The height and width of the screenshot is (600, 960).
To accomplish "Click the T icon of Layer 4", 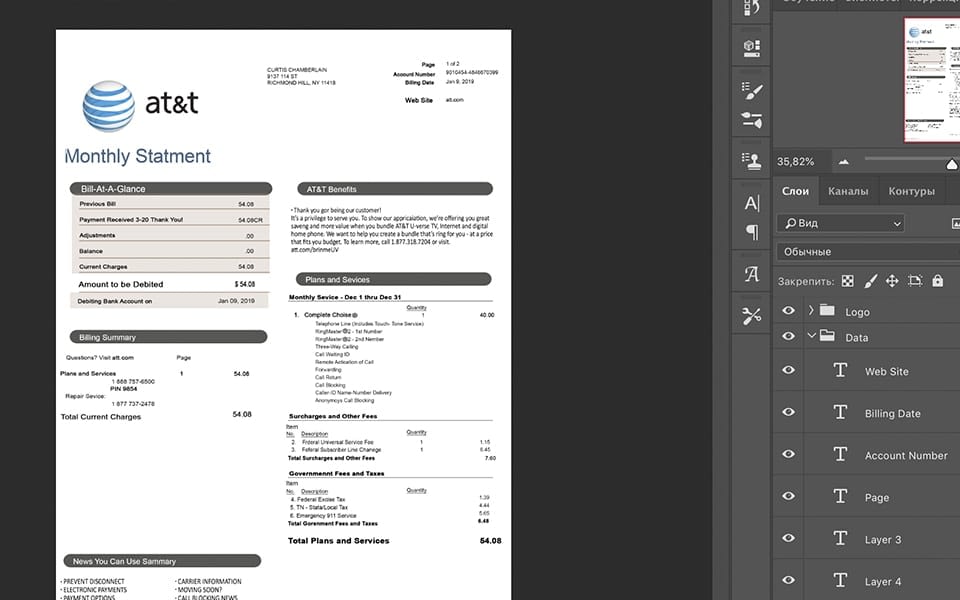I will pos(841,580).
